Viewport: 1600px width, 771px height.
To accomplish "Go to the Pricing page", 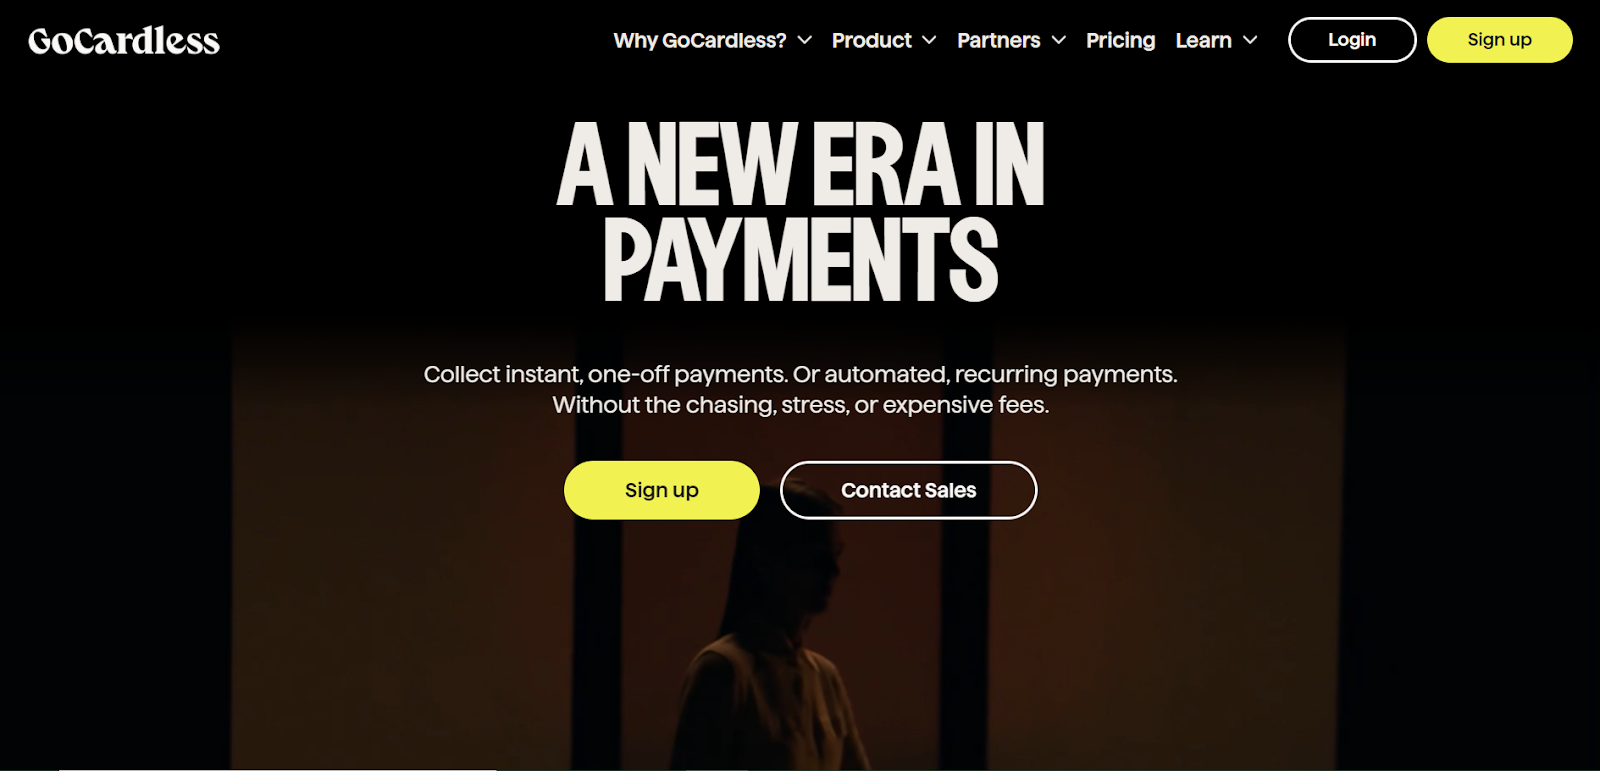I will (x=1121, y=40).
